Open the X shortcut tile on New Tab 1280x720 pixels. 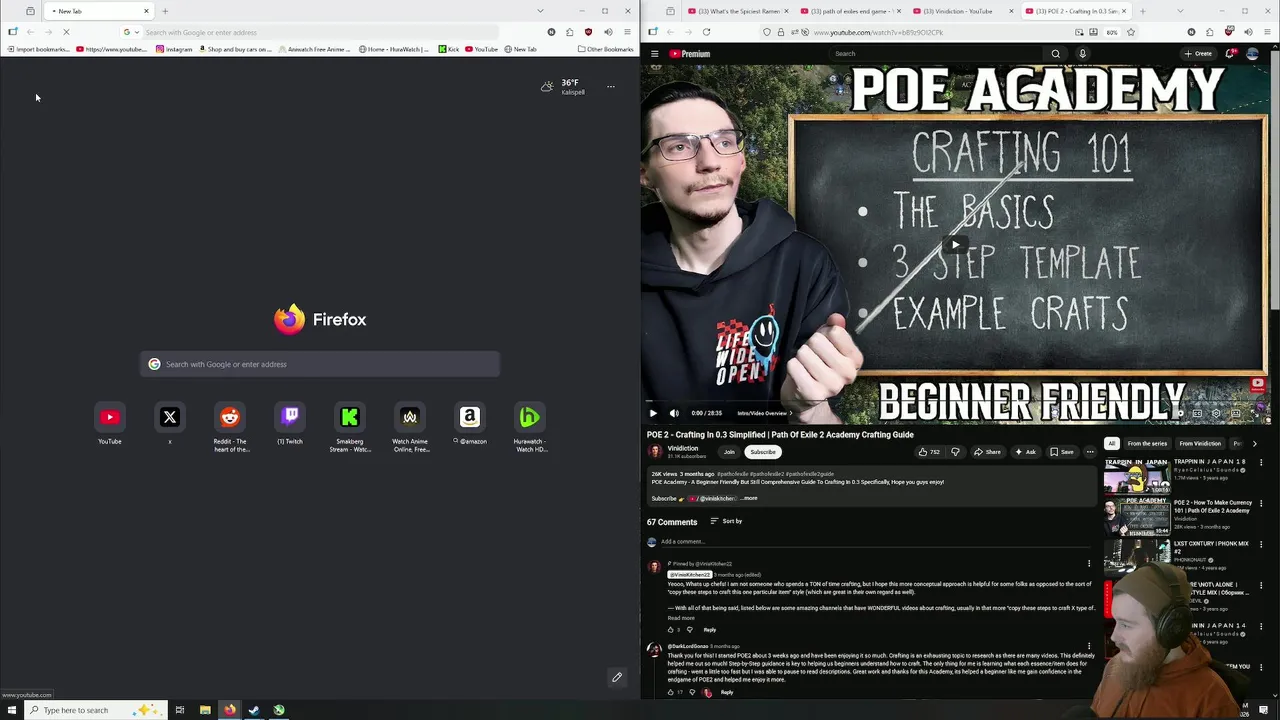click(x=170, y=417)
